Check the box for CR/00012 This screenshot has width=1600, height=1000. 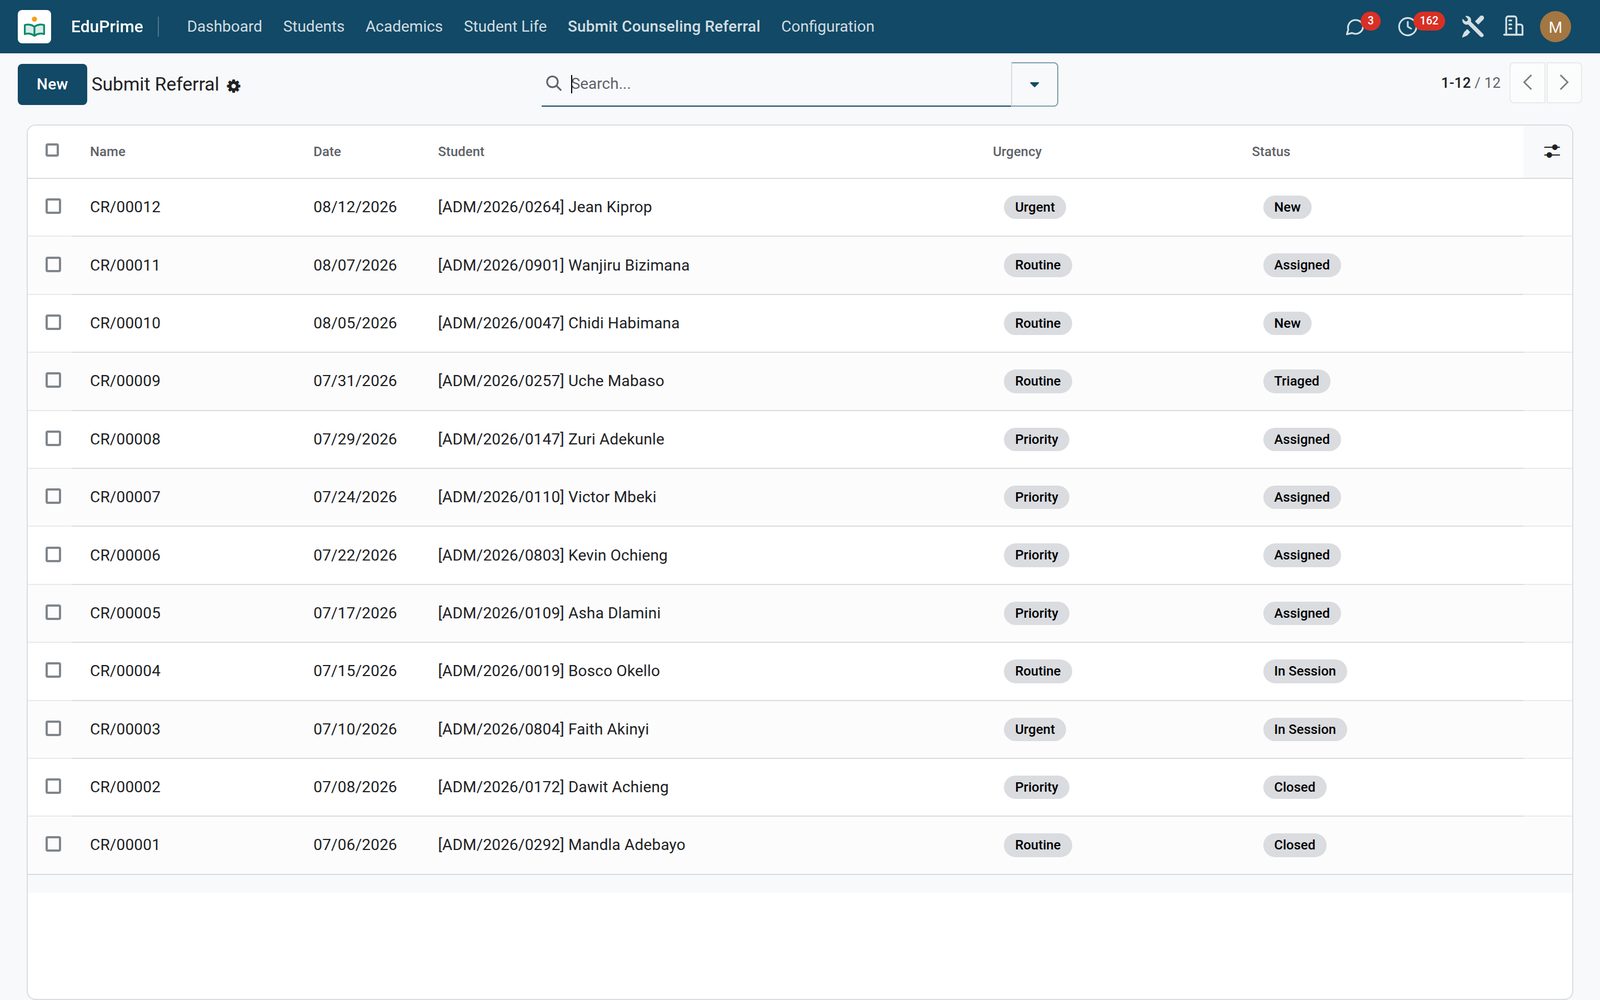tap(53, 206)
